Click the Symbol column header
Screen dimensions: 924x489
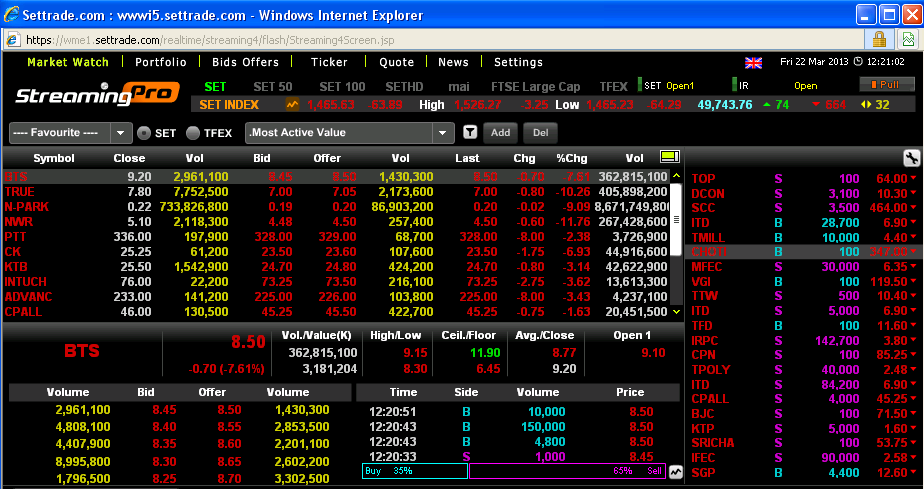coord(54,158)
